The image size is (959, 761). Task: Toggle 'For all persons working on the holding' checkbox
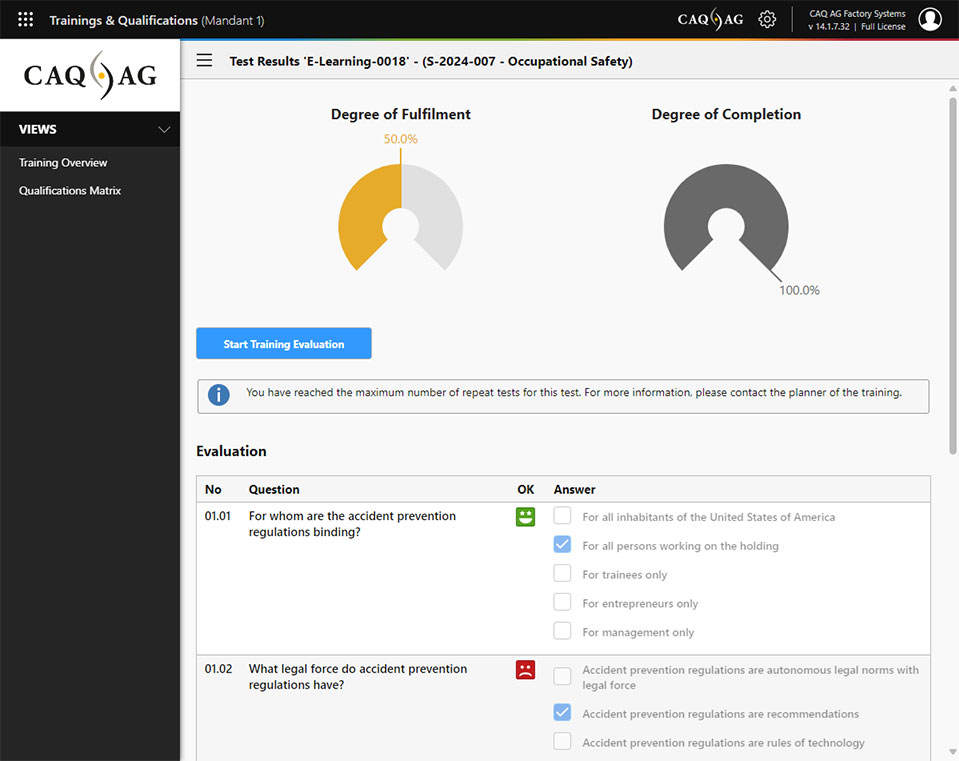[563, 545]
